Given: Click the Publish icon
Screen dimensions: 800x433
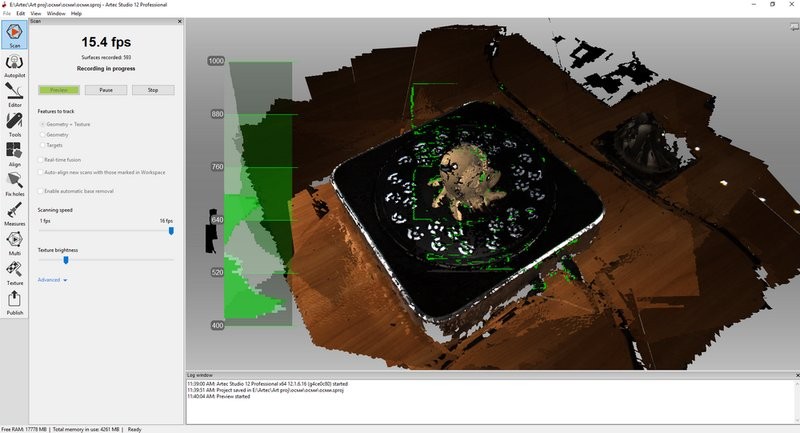Looking at the screenshot, I should coord(14,302).
